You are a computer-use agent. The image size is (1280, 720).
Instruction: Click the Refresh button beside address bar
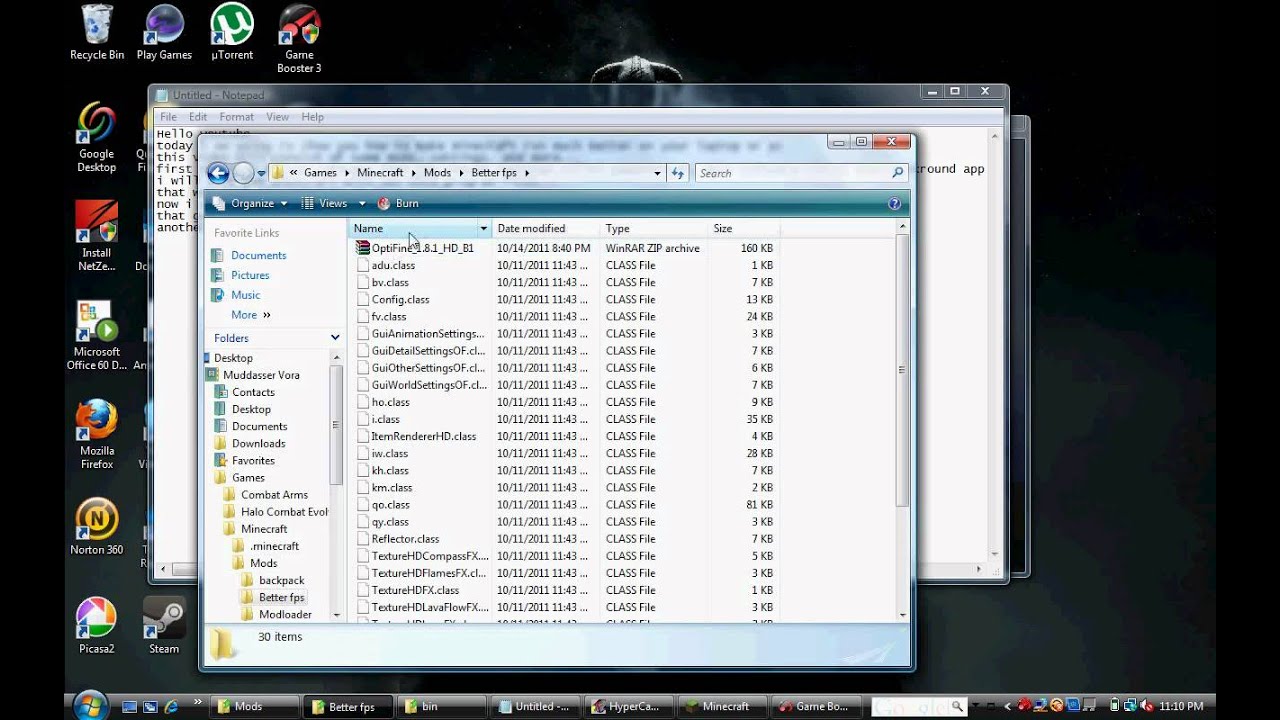pos(678,173)
